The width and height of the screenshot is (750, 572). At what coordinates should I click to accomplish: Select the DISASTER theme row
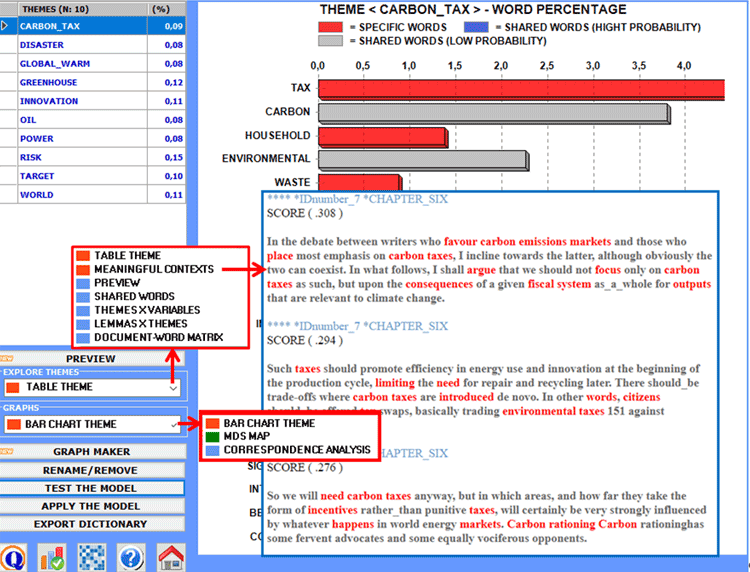pos(93,44)
